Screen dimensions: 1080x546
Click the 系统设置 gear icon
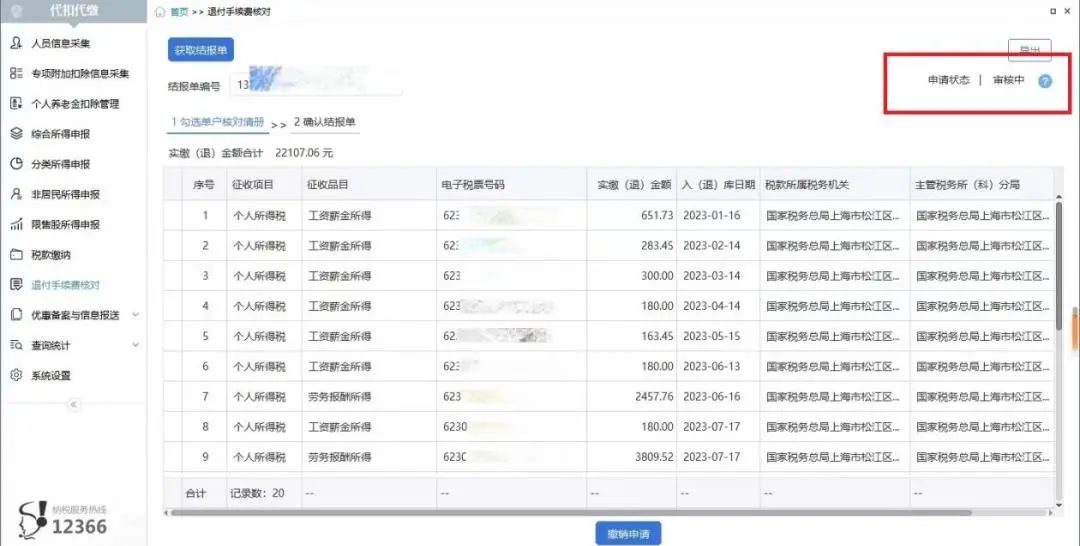pos(16,375)
